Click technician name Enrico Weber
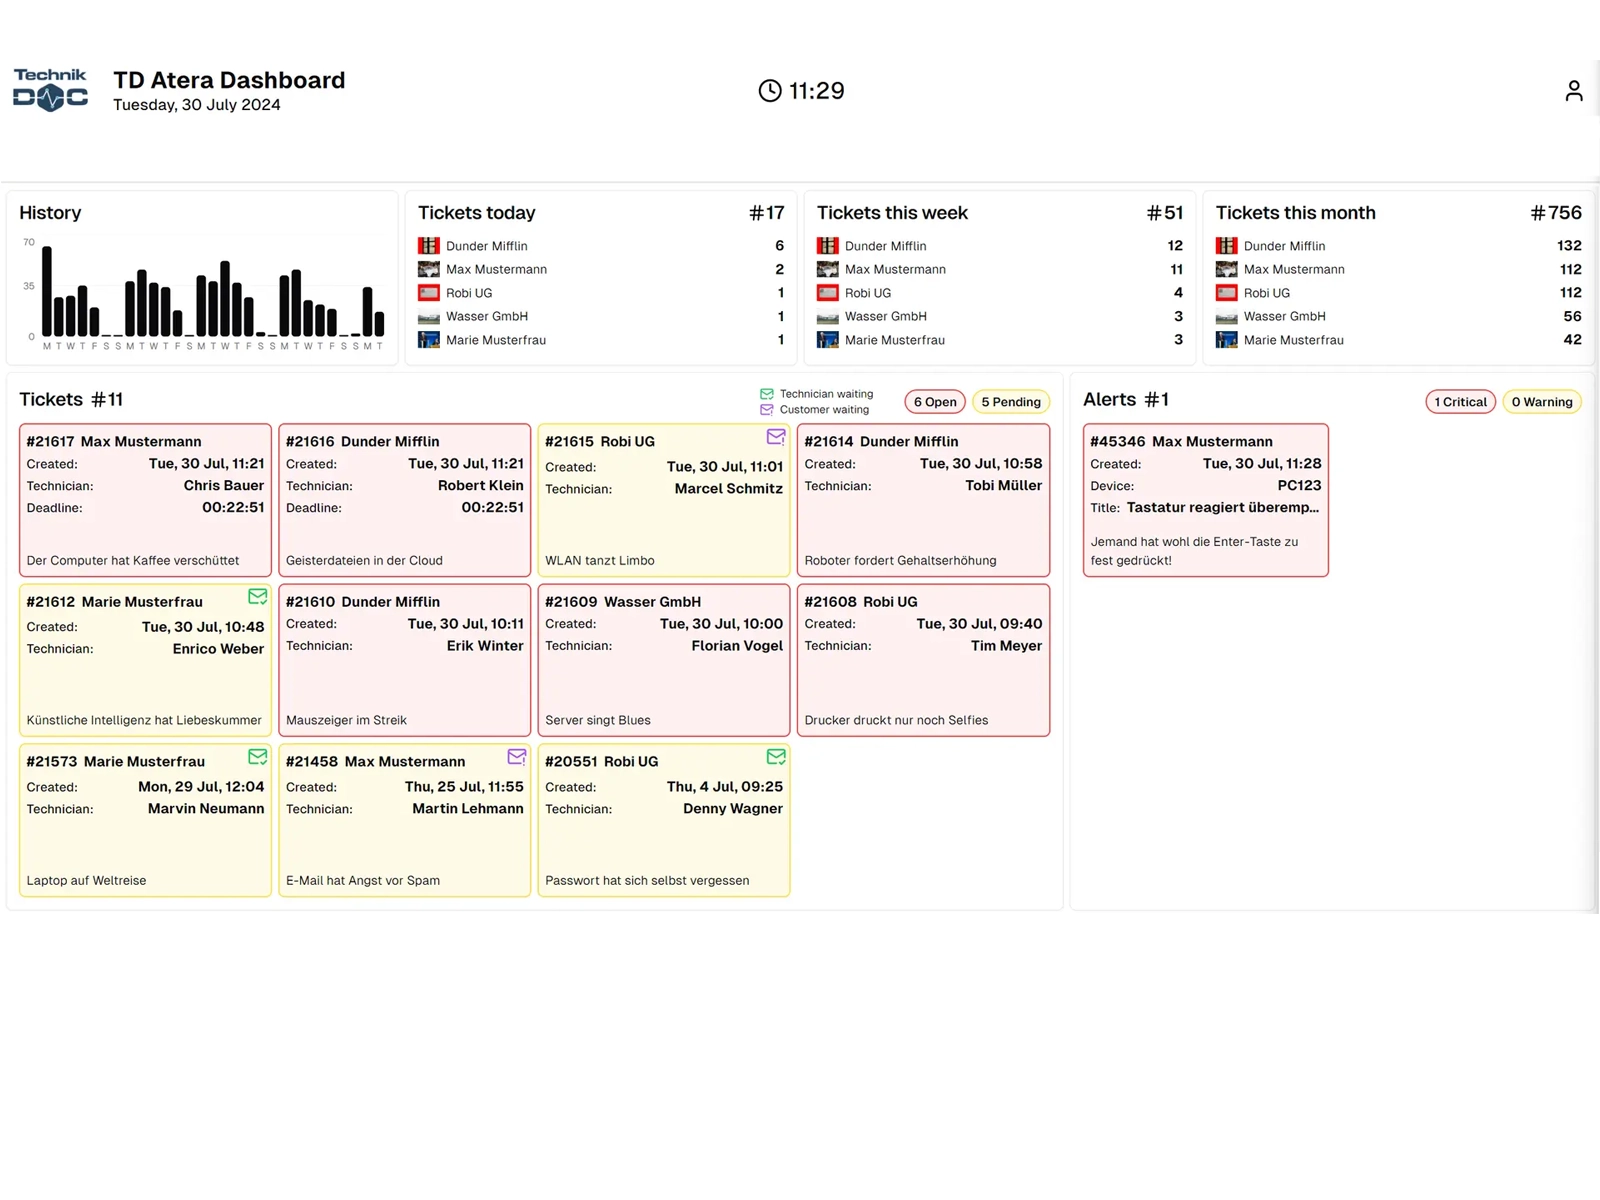 (218, 649)
